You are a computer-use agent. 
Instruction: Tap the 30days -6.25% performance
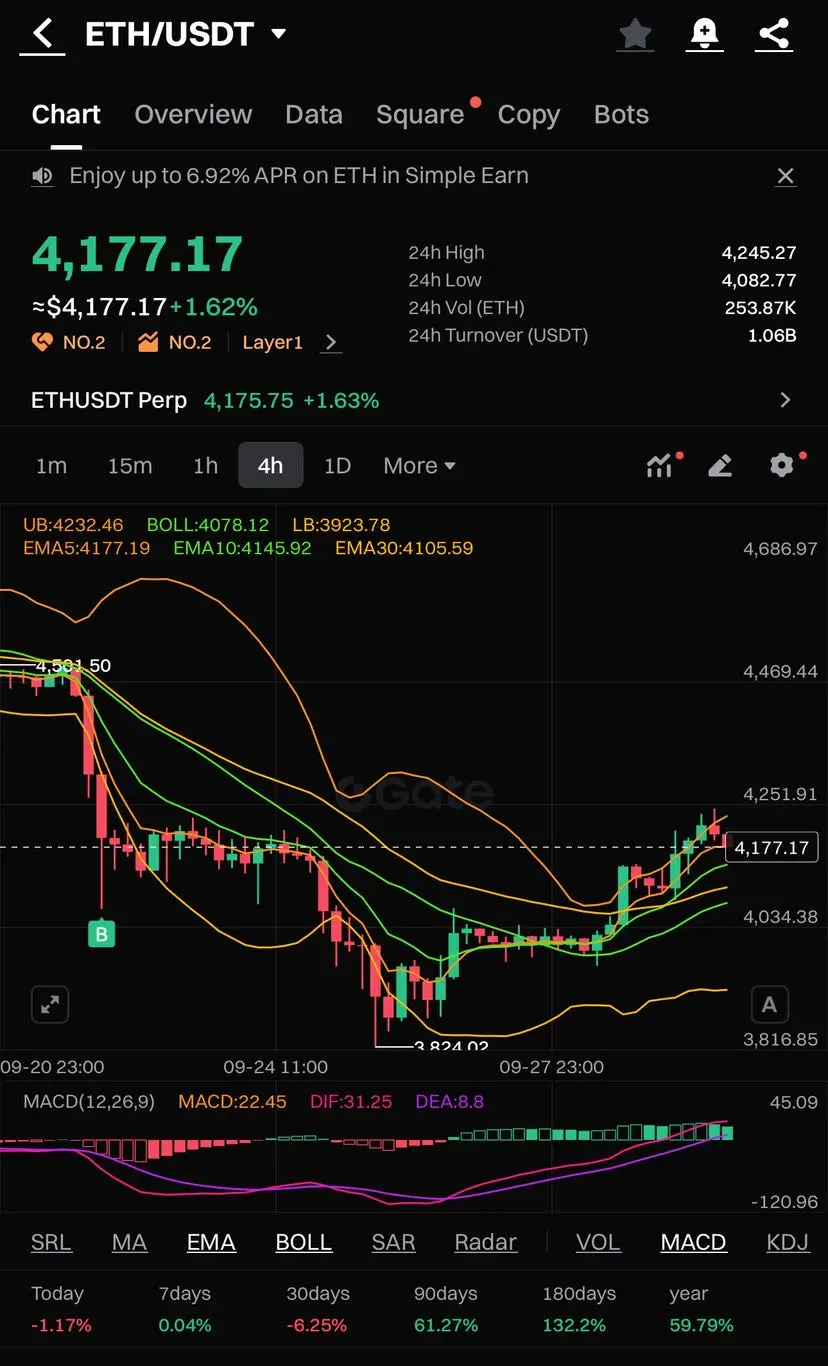[x=318, y=1309]
